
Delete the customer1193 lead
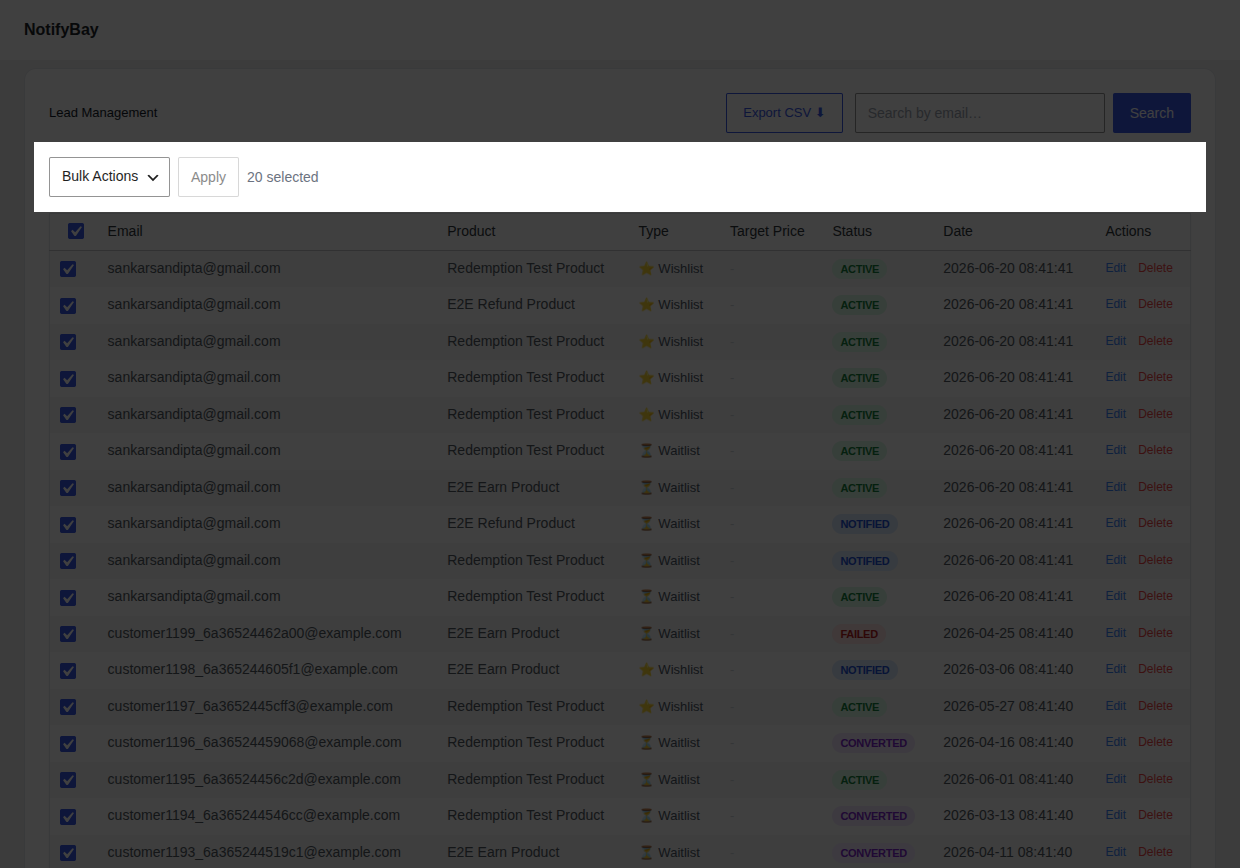tap(1155, 852)
